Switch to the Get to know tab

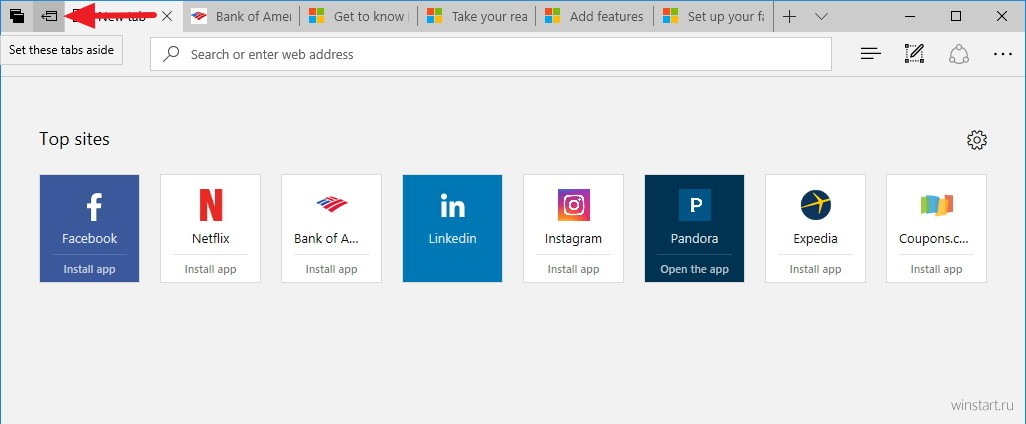[359, 16]
